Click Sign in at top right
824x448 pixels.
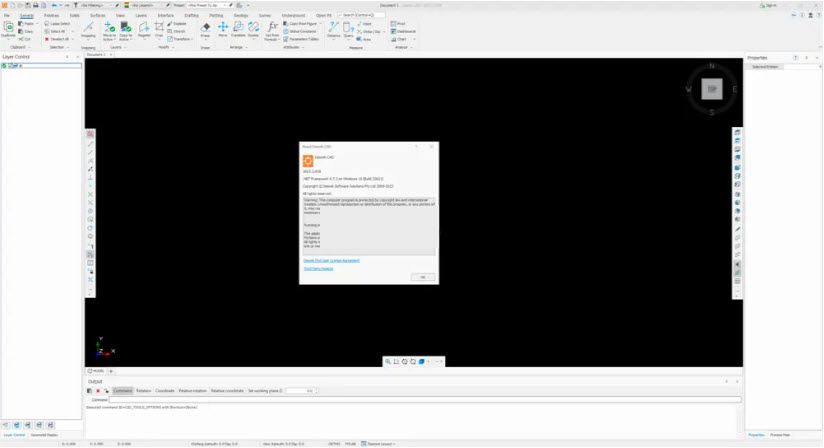768,5
